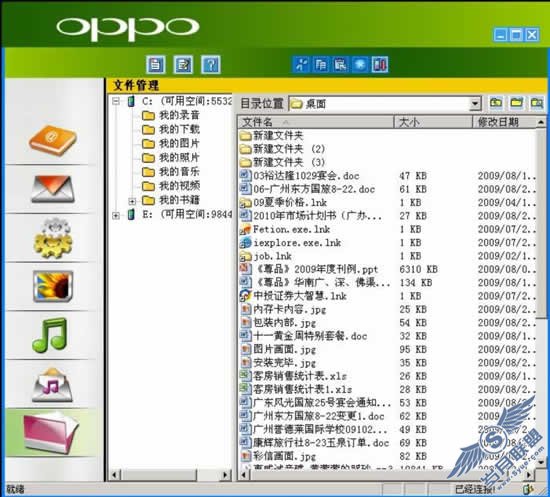
Task: Click the first document toolbar icon
Action: [x=156, y=65]
